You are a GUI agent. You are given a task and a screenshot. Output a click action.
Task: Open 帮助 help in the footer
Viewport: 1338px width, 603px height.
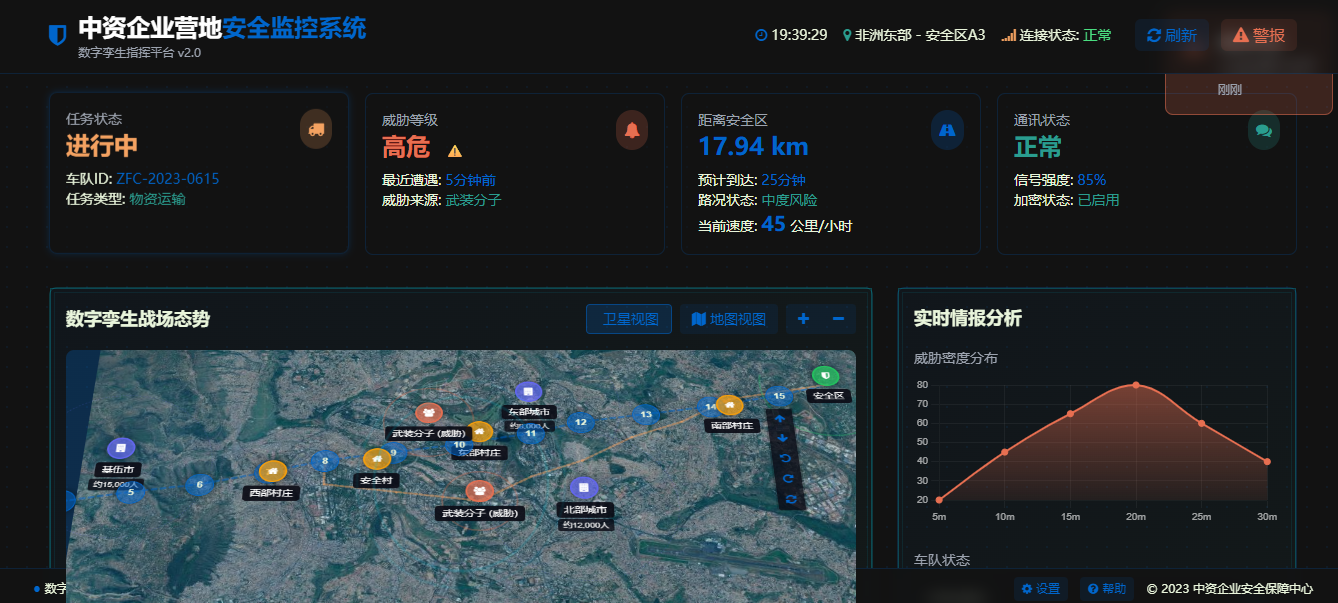click(1107, 589)
